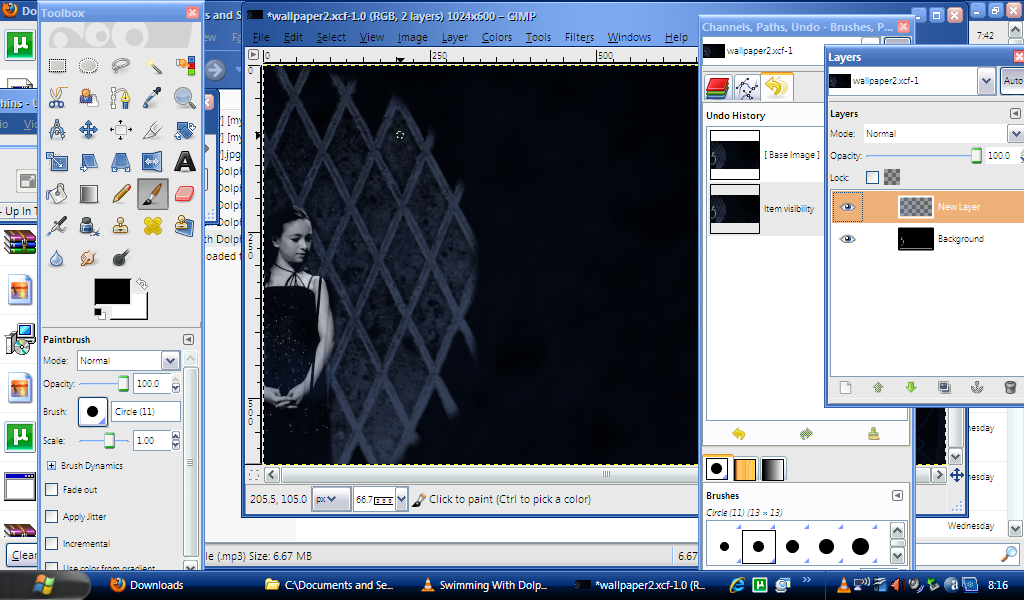The width and height of the screenshot is (1024, 600).
Task: Select the Color Picker tool
Action: click(x=153, y=98)
